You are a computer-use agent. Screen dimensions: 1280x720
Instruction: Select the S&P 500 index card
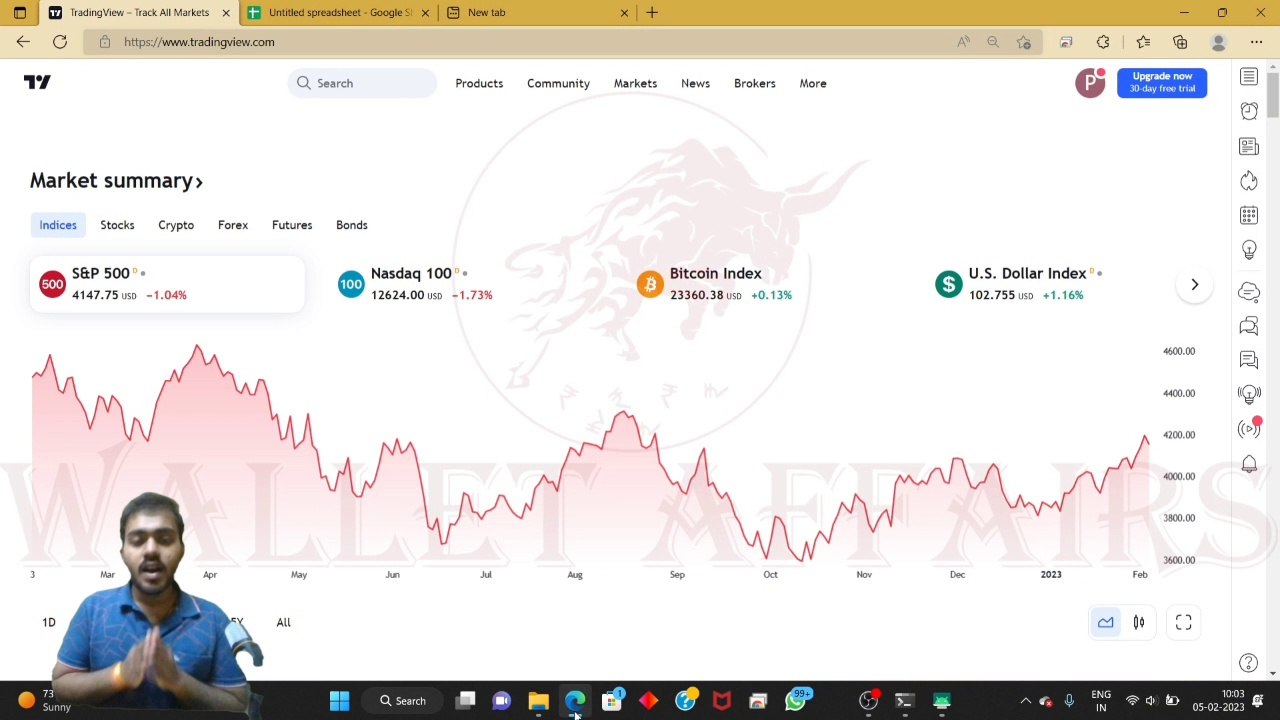[x=167, y=284]
